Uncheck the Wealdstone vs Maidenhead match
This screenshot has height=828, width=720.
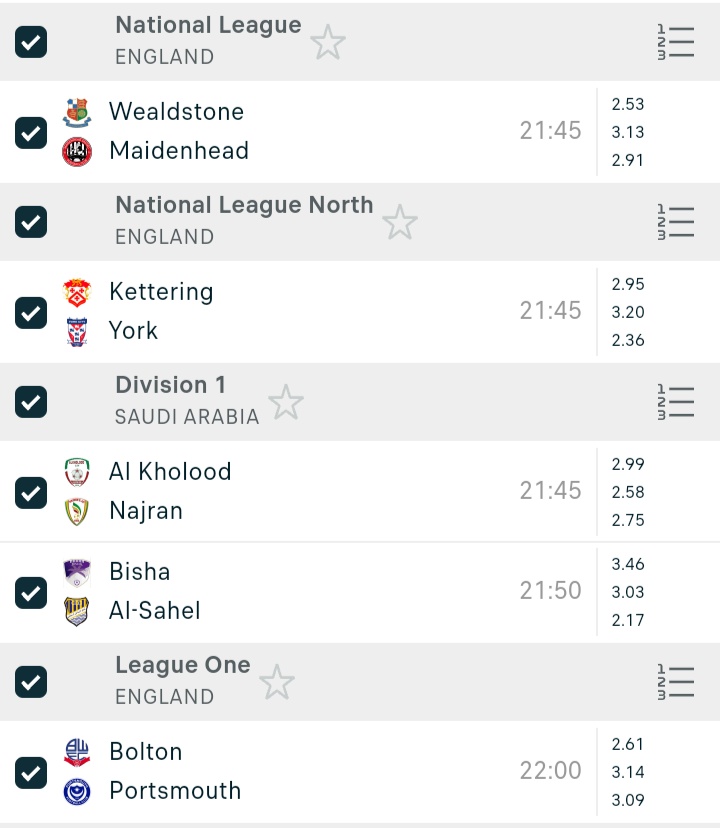(x=31, y=132)
